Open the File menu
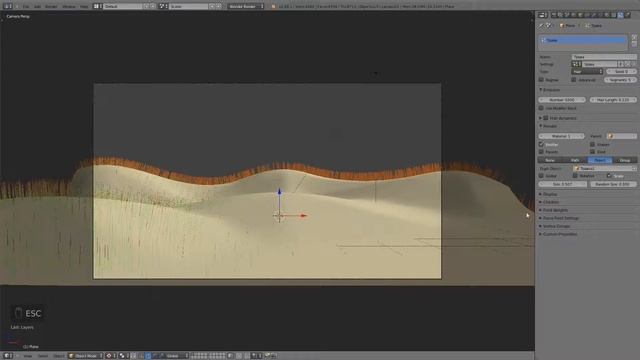Screen dimensions: 640x360 [x=26, y=6]
